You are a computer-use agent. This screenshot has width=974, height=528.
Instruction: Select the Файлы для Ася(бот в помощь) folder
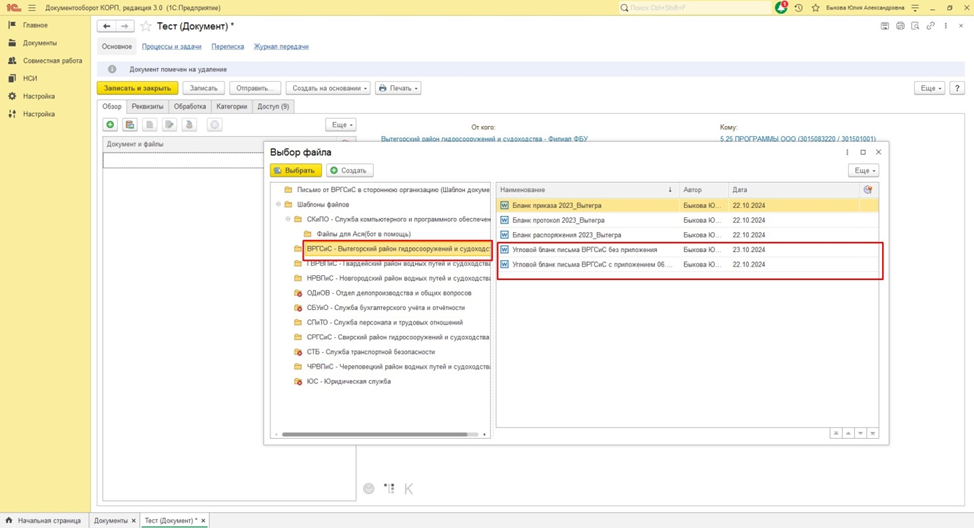tap(363, 234)
